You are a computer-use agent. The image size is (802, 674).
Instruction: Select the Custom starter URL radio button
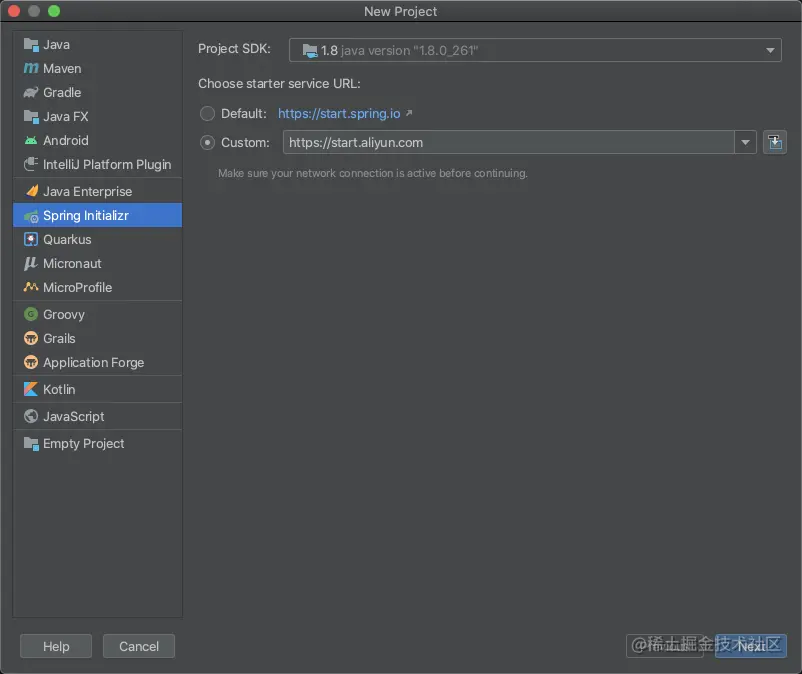tap(207, 143)
